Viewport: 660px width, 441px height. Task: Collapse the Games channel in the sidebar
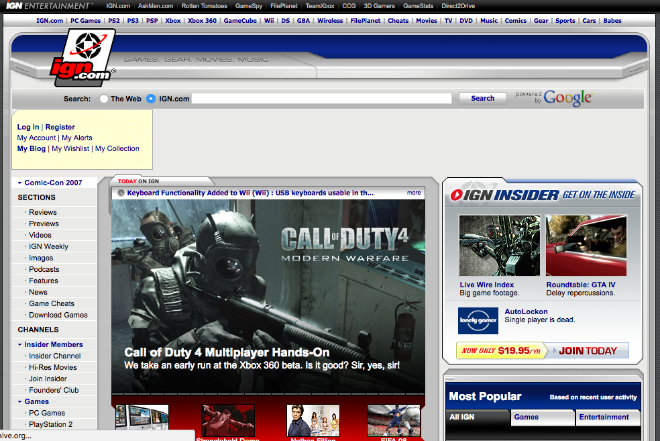pyautogui.click(x=19, y=400)
